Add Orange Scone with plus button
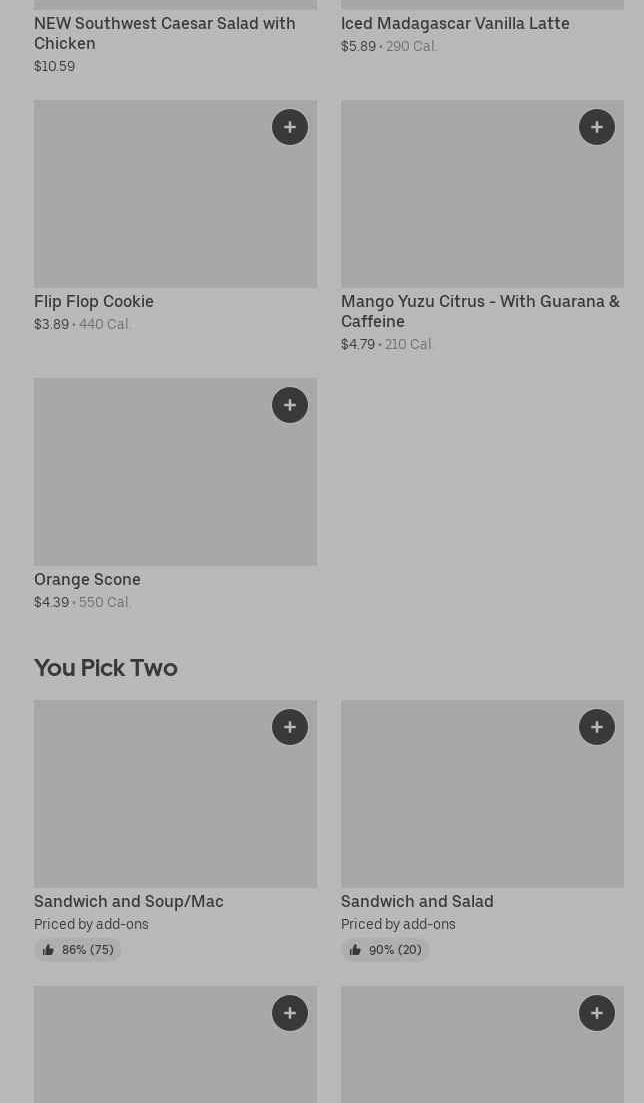Viewport: 644px width, 1103px height. pos(290,405)
